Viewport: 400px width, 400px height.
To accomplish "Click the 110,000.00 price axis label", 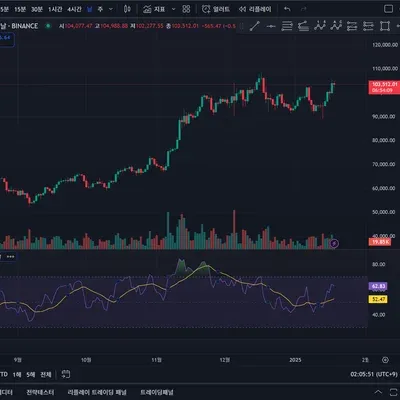I will pos(385,69).
